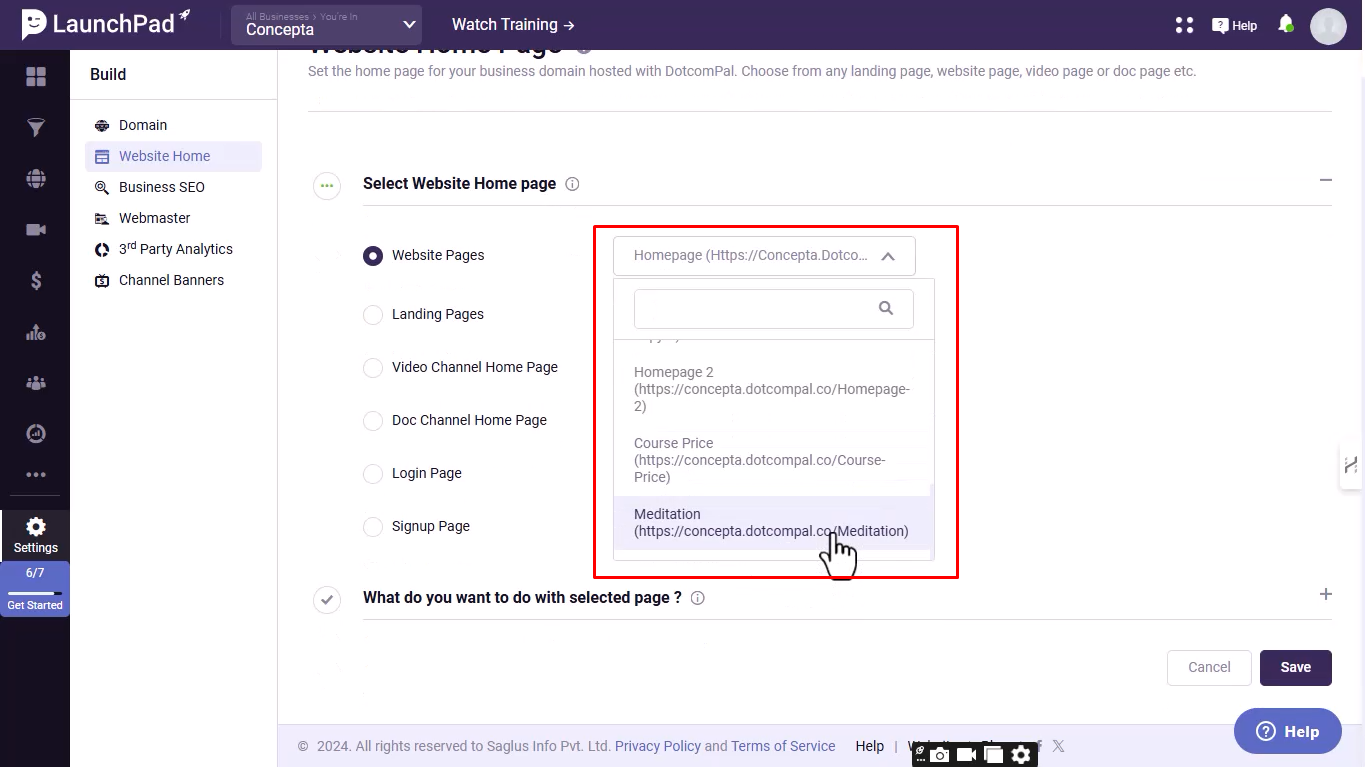Image resolution: width=1365 pixels, height=767 pixels.
Task: Click the search field inside dropdown
Action: [774, 309]
